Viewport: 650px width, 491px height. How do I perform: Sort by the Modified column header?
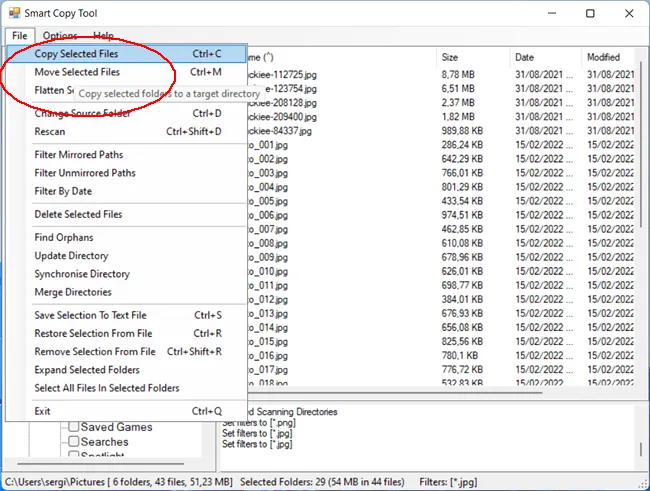tap(609, 57)
